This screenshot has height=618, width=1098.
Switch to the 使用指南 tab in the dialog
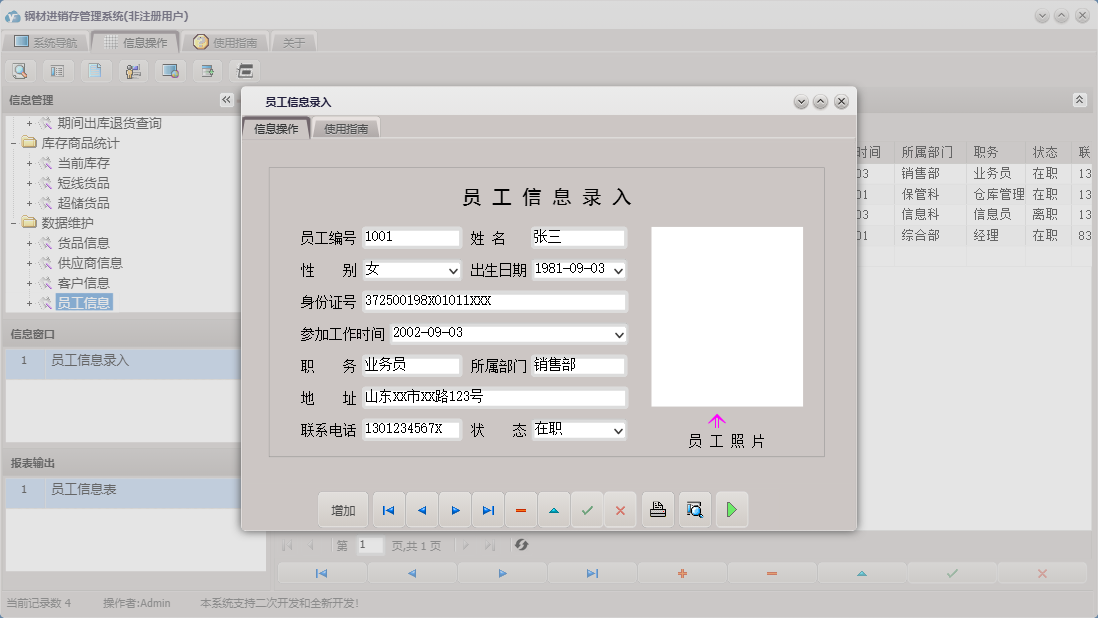click(346, 128)
